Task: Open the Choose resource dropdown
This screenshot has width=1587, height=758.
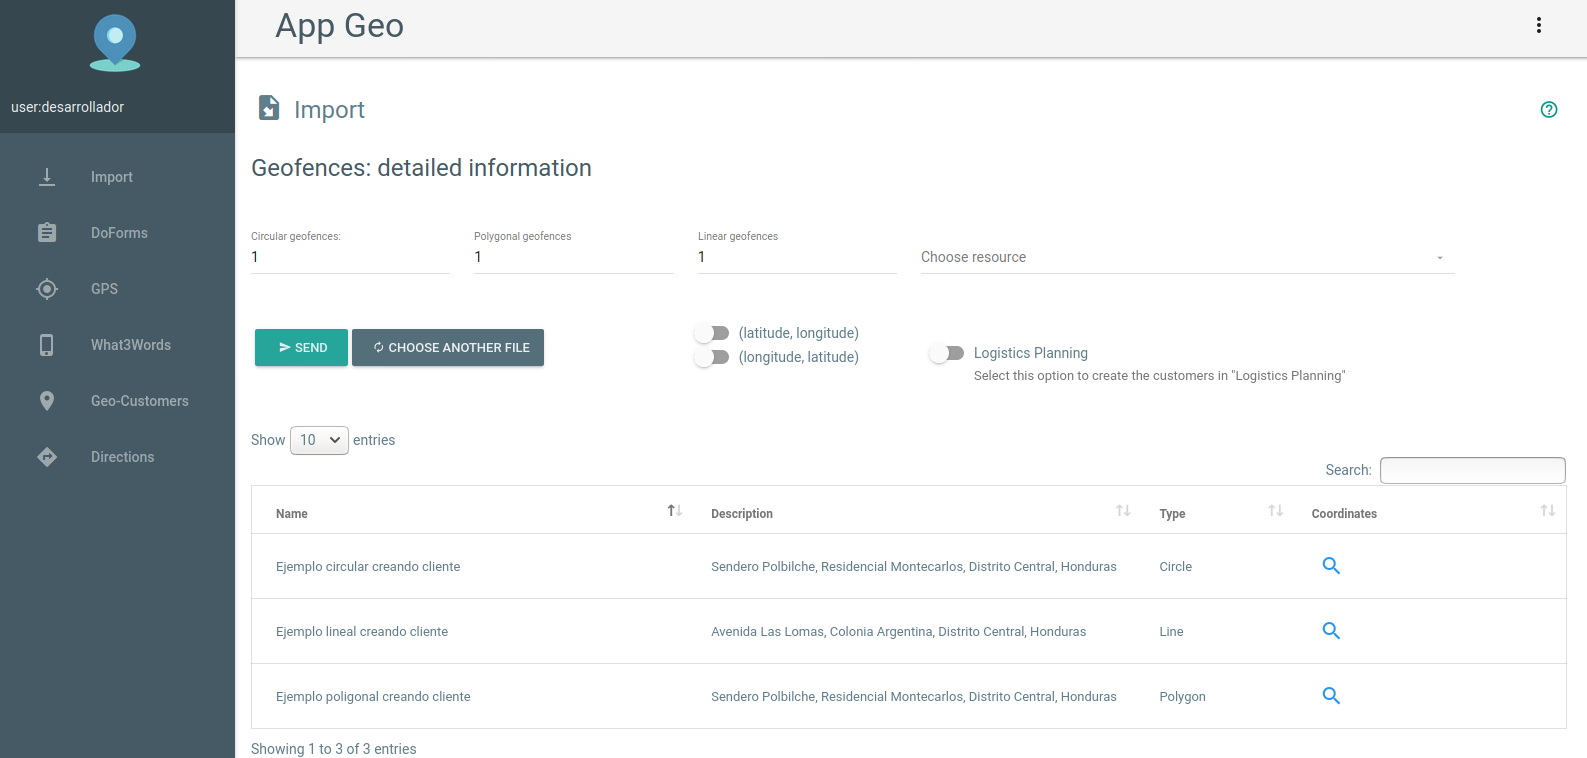Action: click(1187, 257)
